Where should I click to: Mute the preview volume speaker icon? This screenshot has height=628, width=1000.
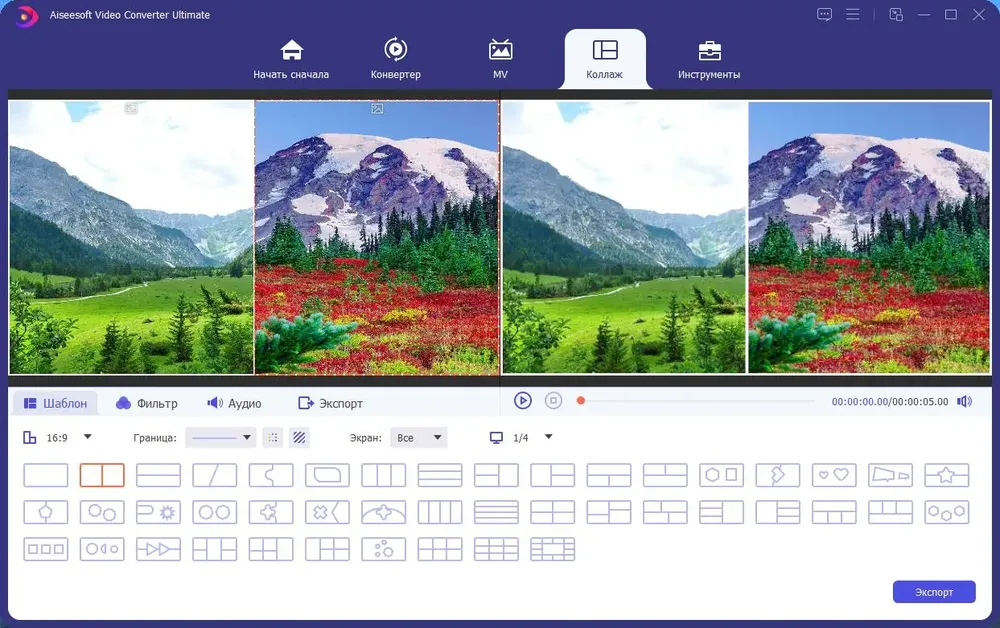[964, 401]
